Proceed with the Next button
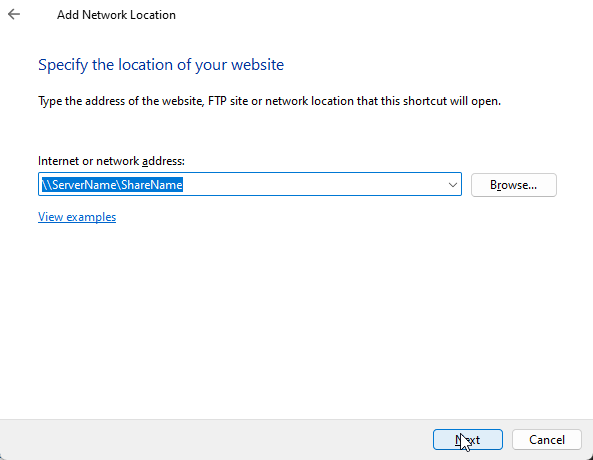The image size is (593, 460). (x=468, y=440)
